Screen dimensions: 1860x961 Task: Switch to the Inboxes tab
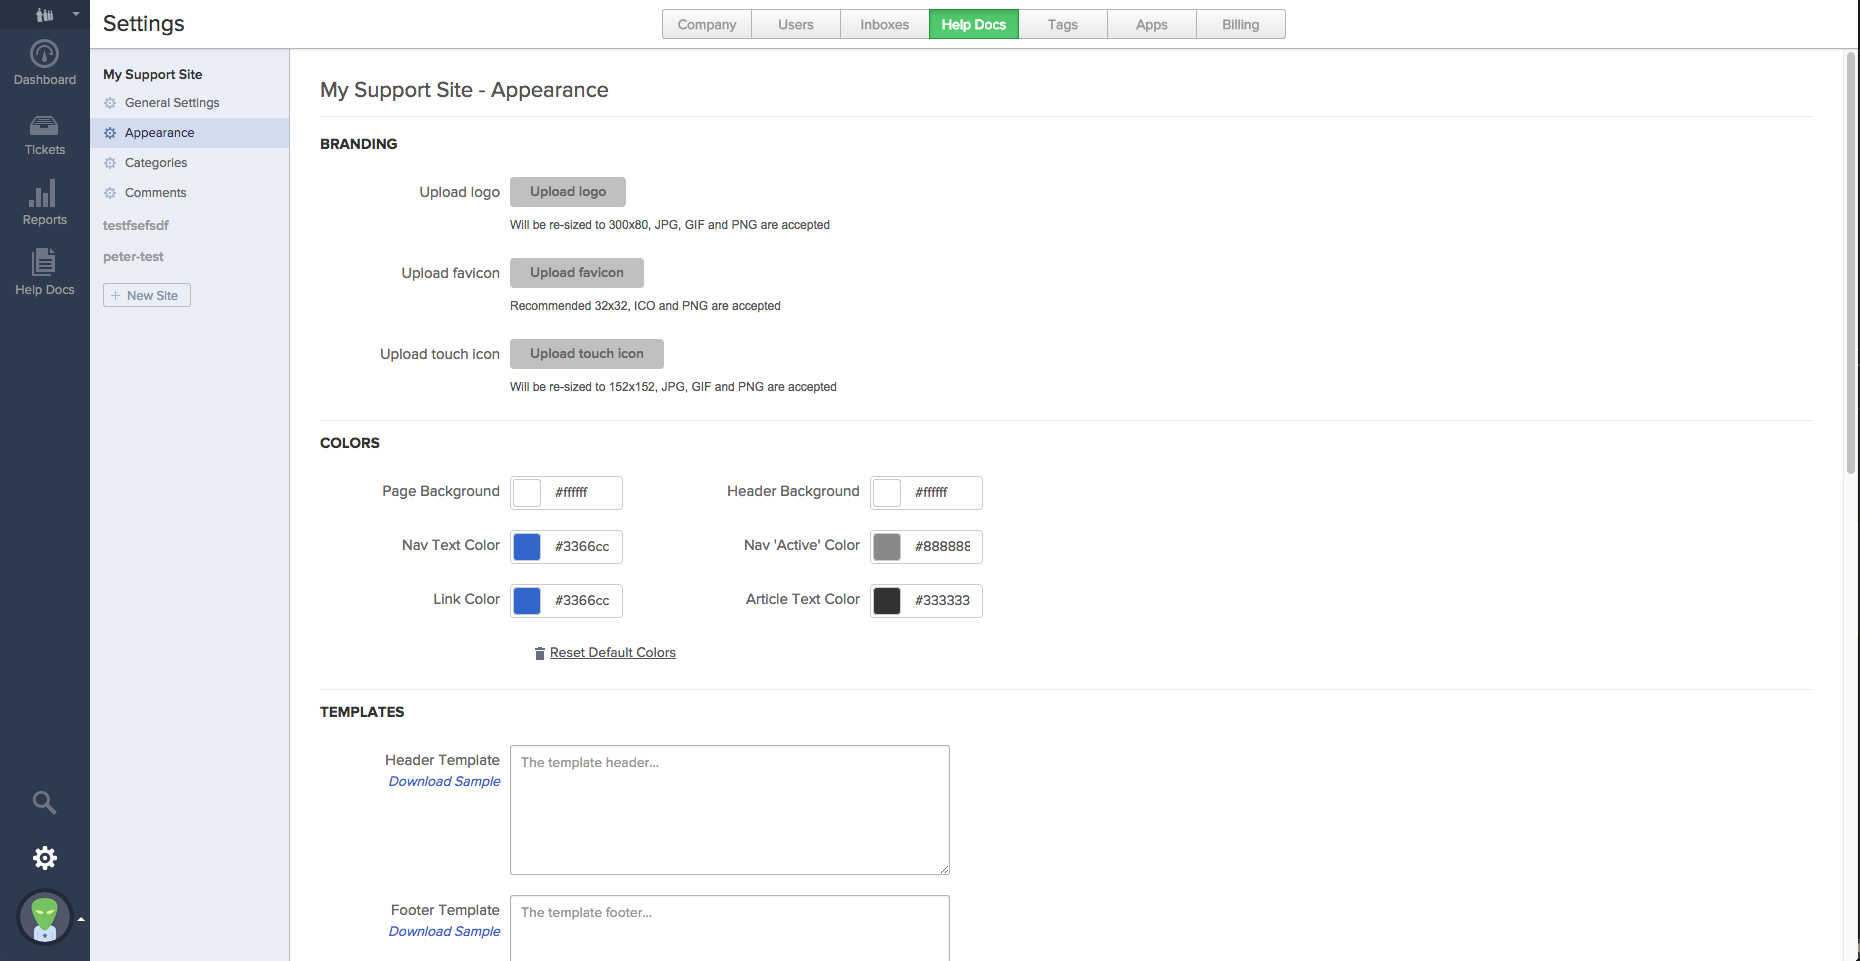pos(884,25)
